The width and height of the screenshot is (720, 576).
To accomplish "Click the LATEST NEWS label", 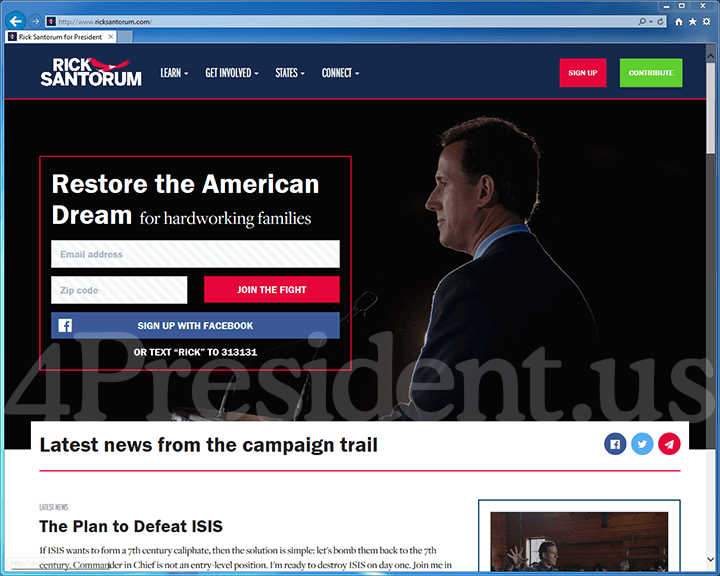I will click(x=54, y=507).
